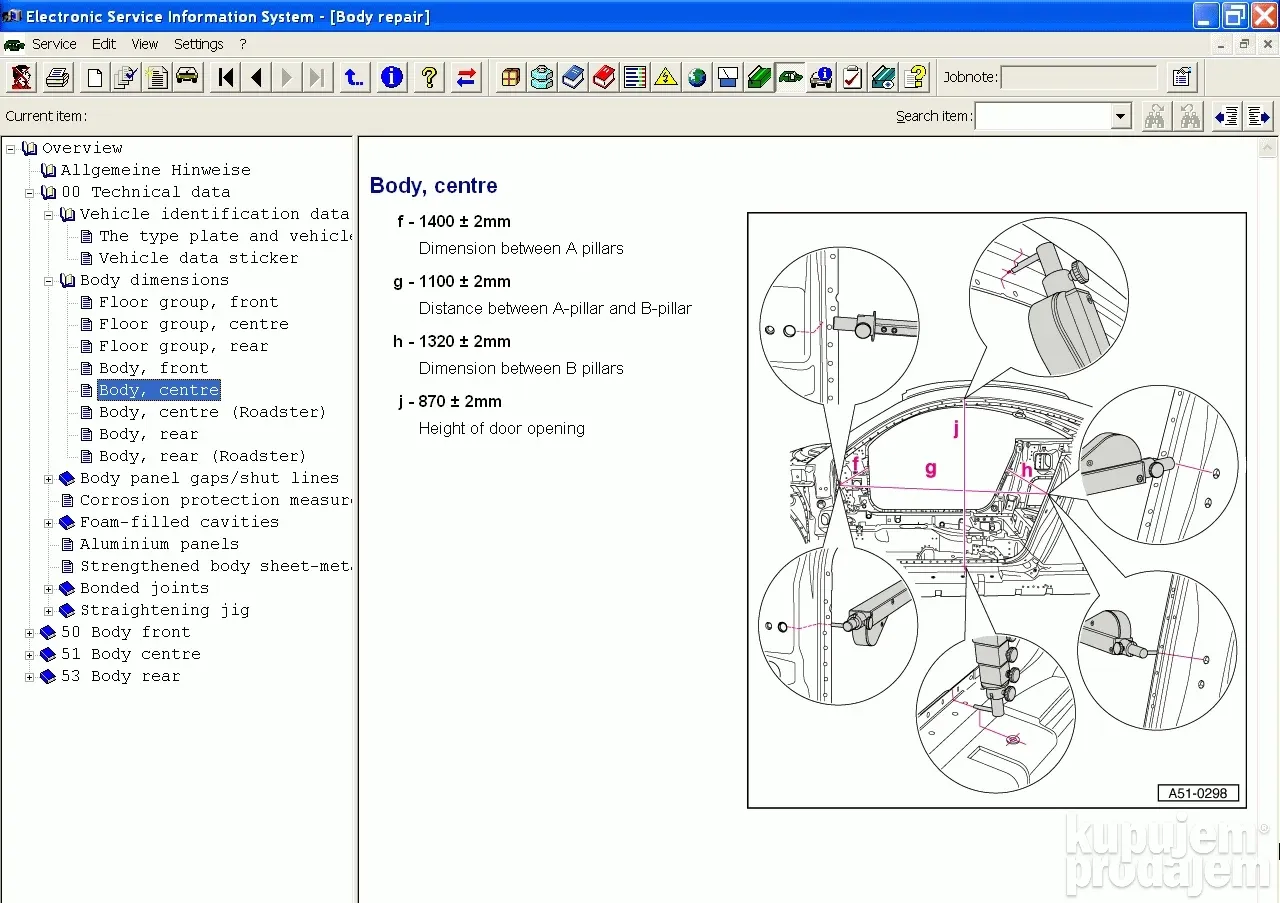The width and height of the screenshot is (1280, 903).
Task: Open the View menu
Action: point(145,44)
